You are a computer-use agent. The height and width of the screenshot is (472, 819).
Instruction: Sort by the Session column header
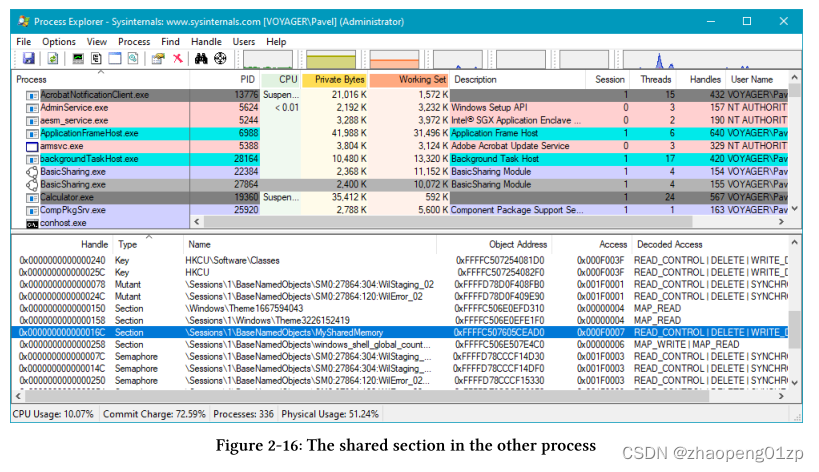coord(606,79)
